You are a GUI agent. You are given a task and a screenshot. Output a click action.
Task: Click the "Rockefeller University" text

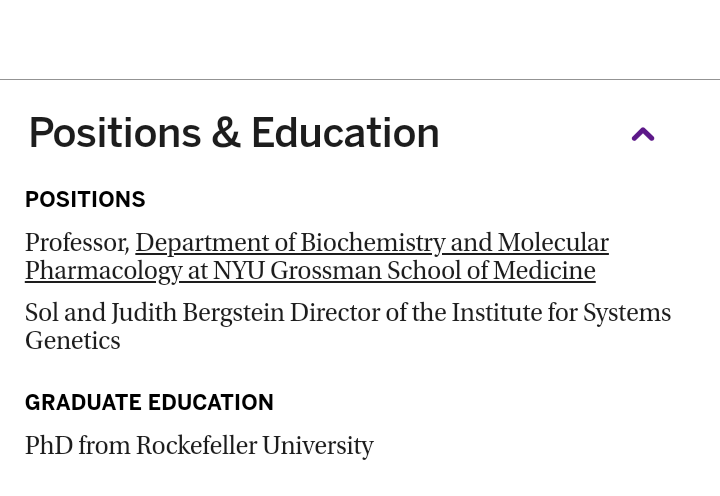tap(254, 446)
